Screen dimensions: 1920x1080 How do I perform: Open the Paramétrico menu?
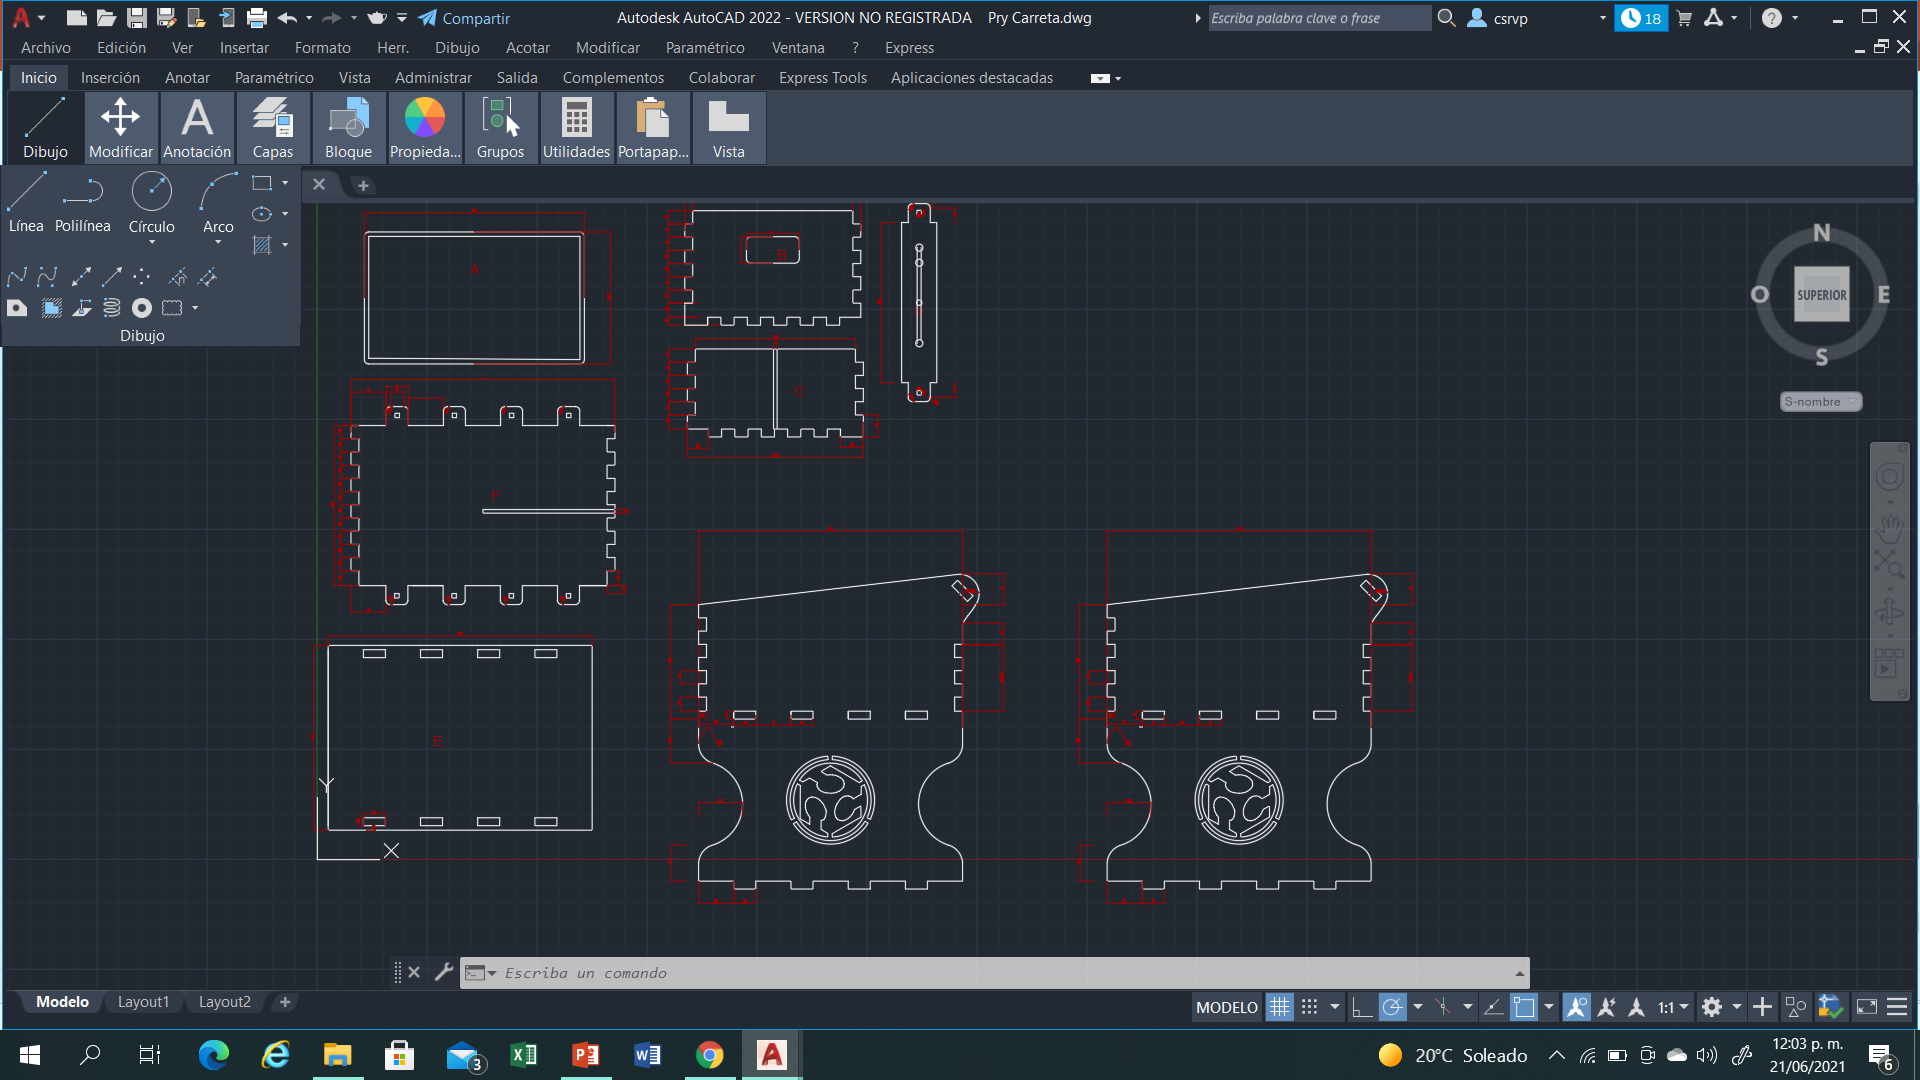pyautogui.click(x=704, y=48)
